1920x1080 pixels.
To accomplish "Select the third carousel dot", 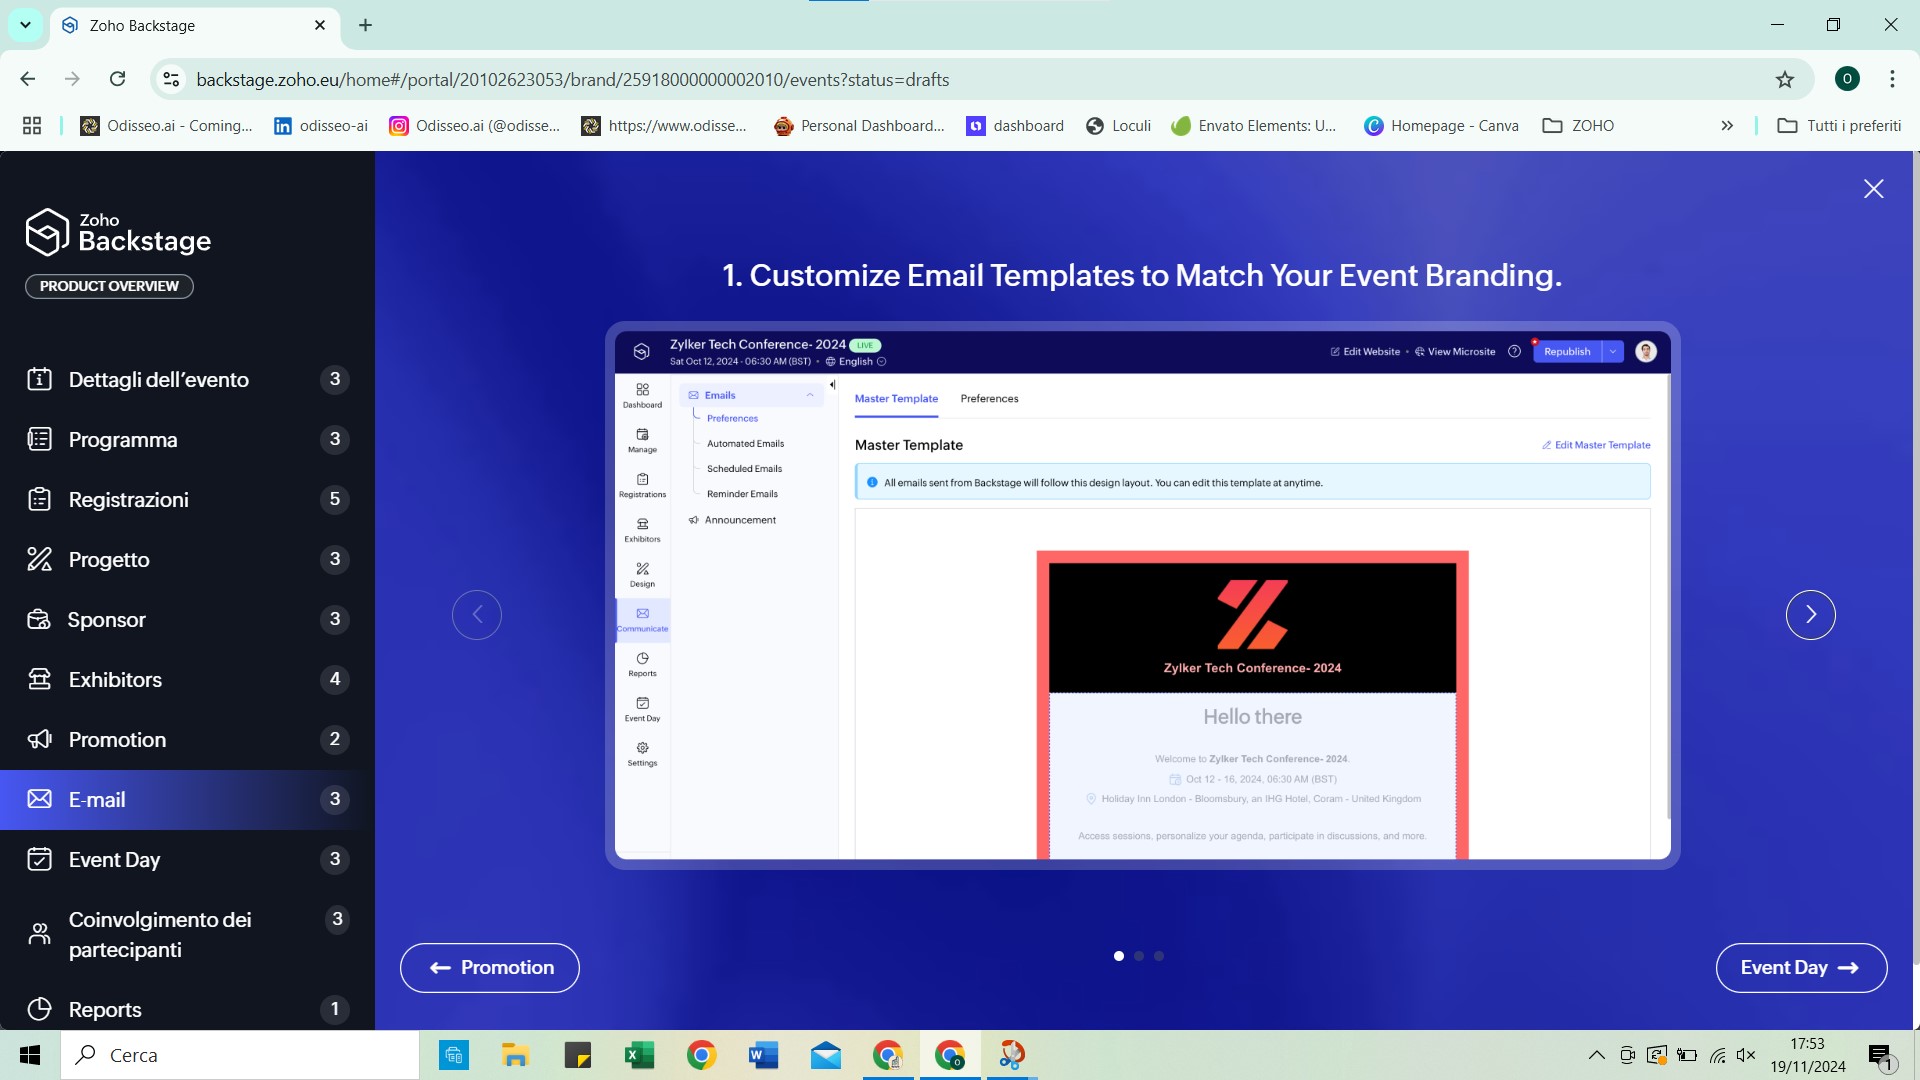I will (x=1158, y=956).
